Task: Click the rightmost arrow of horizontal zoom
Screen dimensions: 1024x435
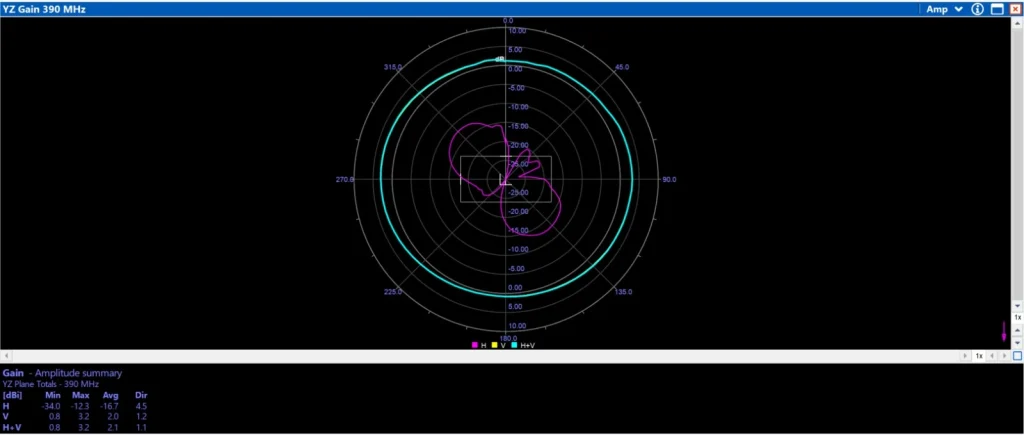Action: pos(1004,356)
